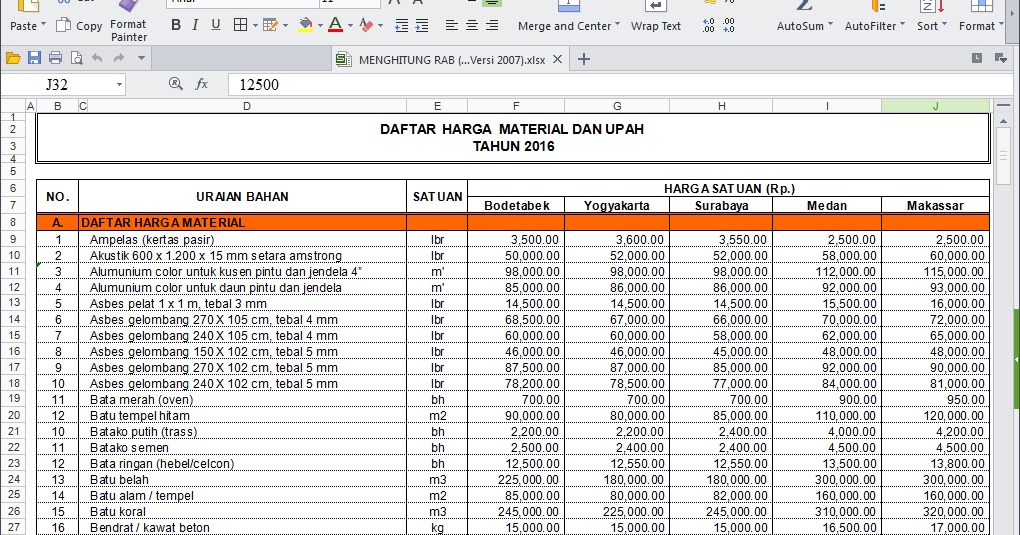Decrease the cell indent
This screenshot has width=1020, height=535.
coord(402,26)
